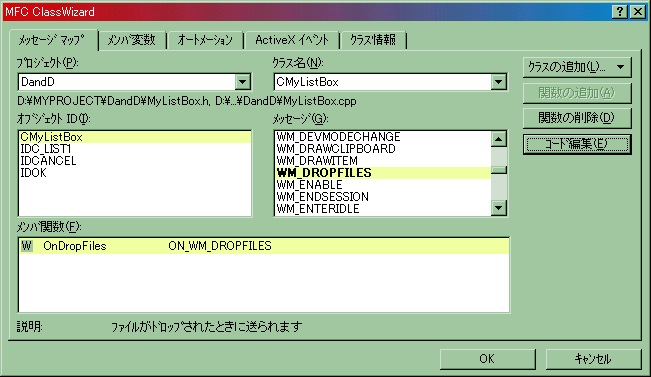Viewport: 651px width, 377px height.
Task: Select IDOK in object ID list
Action: [135, 173]
